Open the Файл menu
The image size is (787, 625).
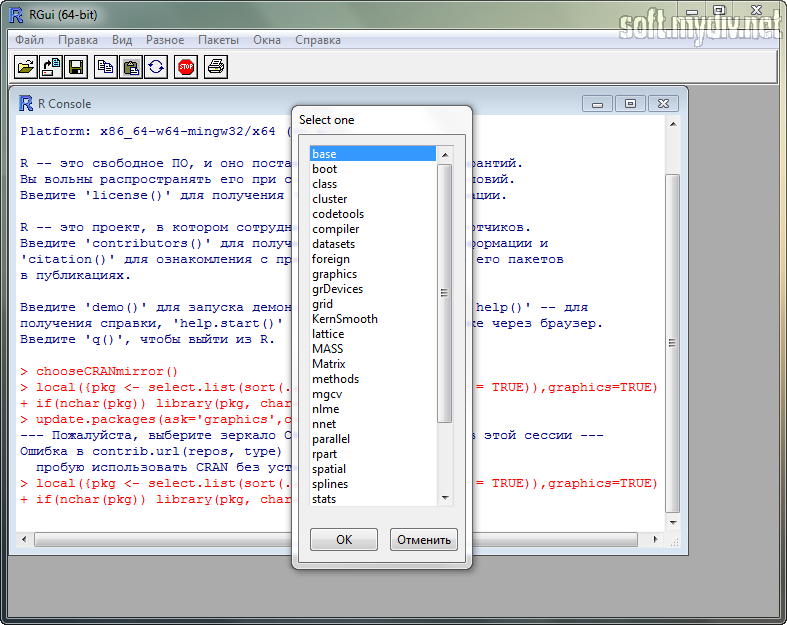pos(29,40)
